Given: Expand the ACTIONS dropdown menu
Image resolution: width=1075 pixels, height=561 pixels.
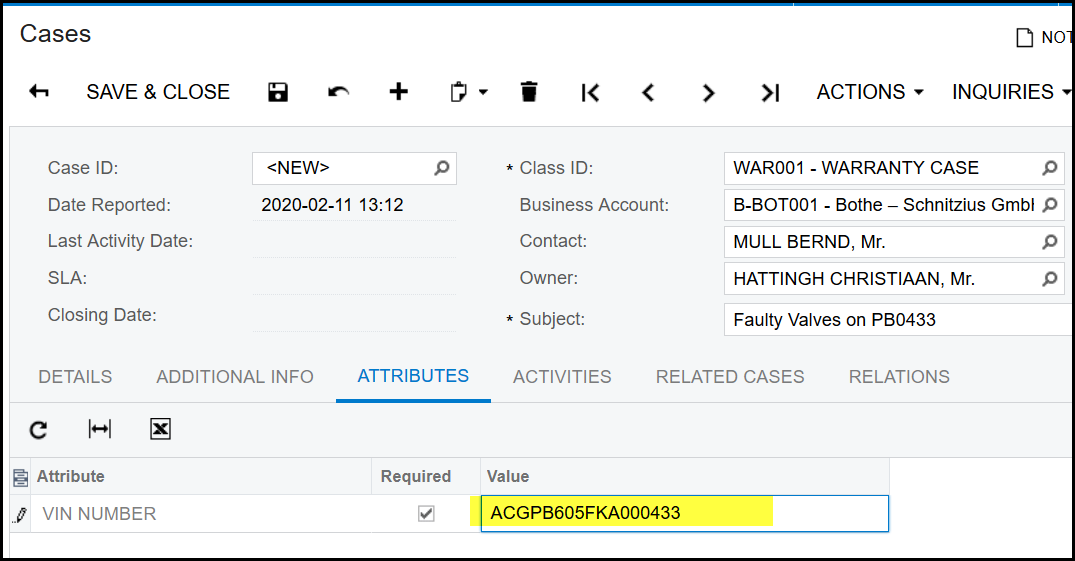Looking at the screenshot, I should coord(868,92).
